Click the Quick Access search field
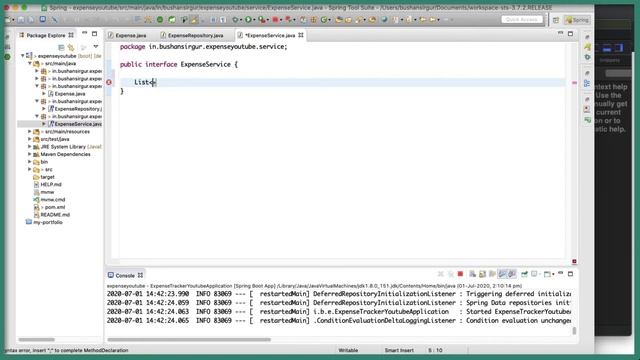The height and width of the screenshot is (360, 640). tap(522, 20)
